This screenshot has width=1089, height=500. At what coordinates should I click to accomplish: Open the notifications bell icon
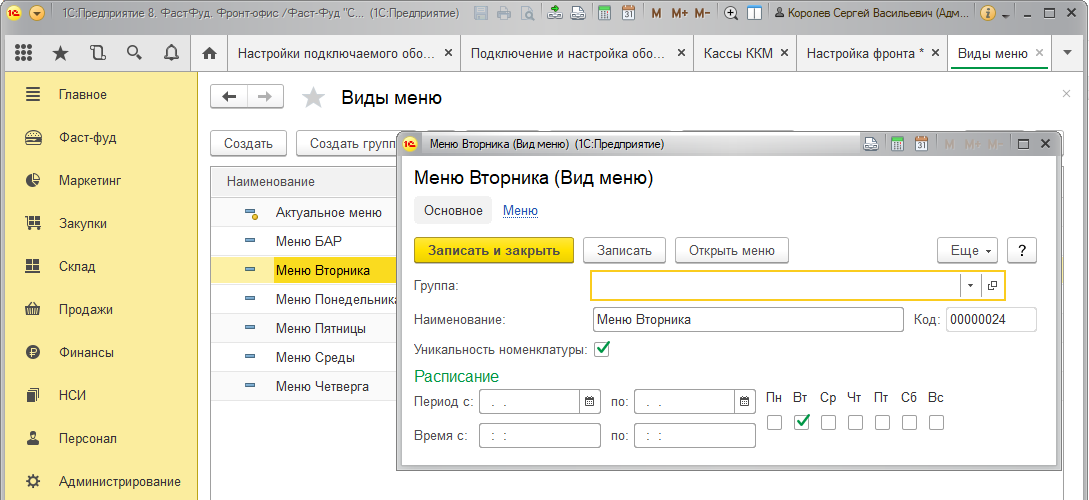coord(171,53)
